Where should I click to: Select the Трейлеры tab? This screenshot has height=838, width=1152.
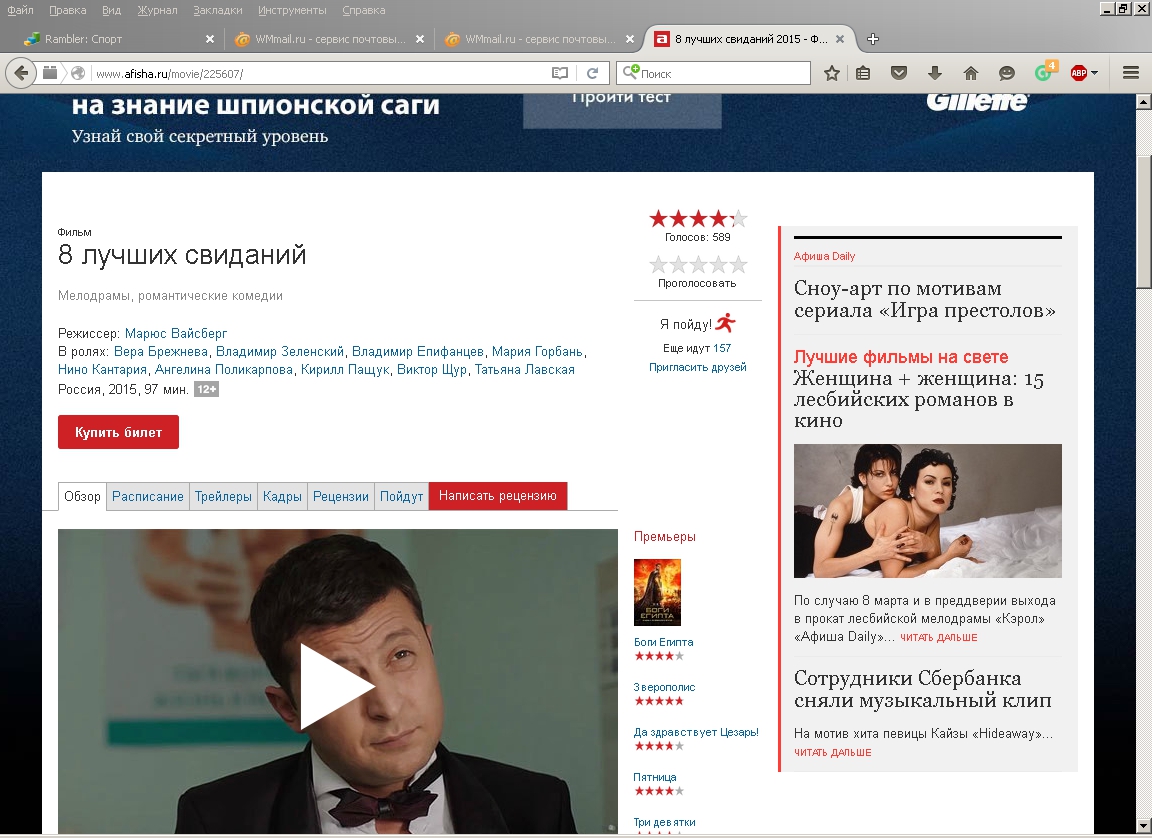click(x=223, y=496)
